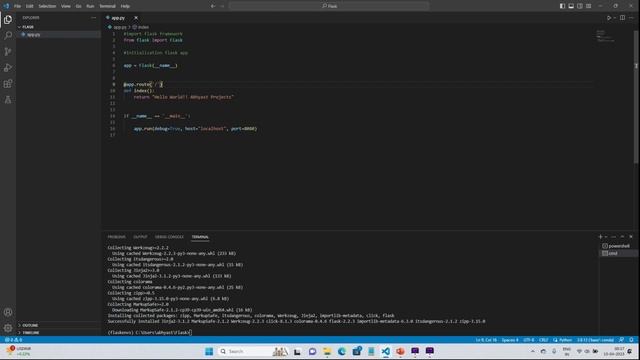Switch to the OUTPUT panel tab
This screenshot has height=360, width=640.
pyautogui.click(x=140, y=237)
